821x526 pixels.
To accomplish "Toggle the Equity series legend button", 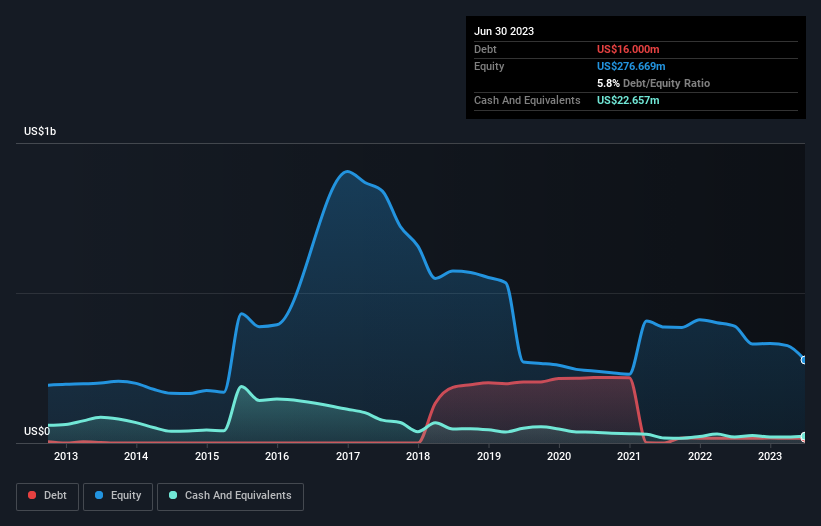I will coord(118,496).
